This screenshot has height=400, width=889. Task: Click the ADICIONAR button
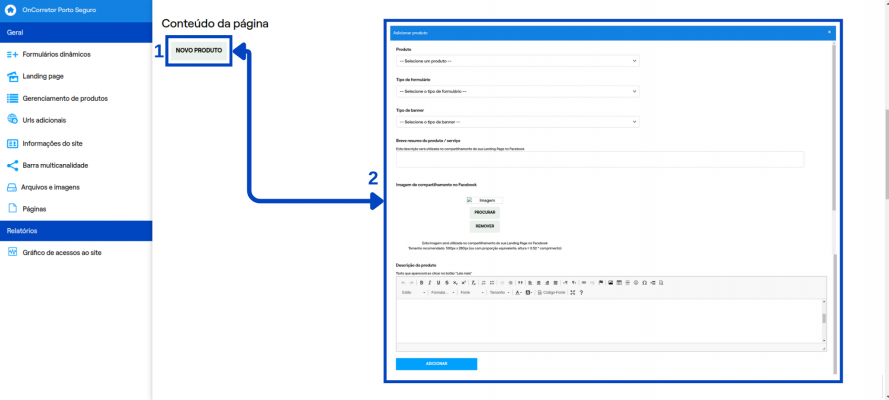coord(437,364)
